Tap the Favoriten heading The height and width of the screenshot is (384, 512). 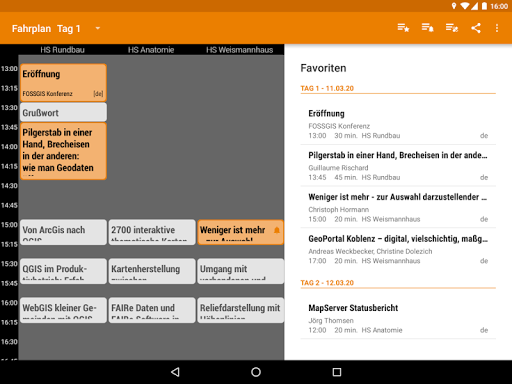(323, 68)
